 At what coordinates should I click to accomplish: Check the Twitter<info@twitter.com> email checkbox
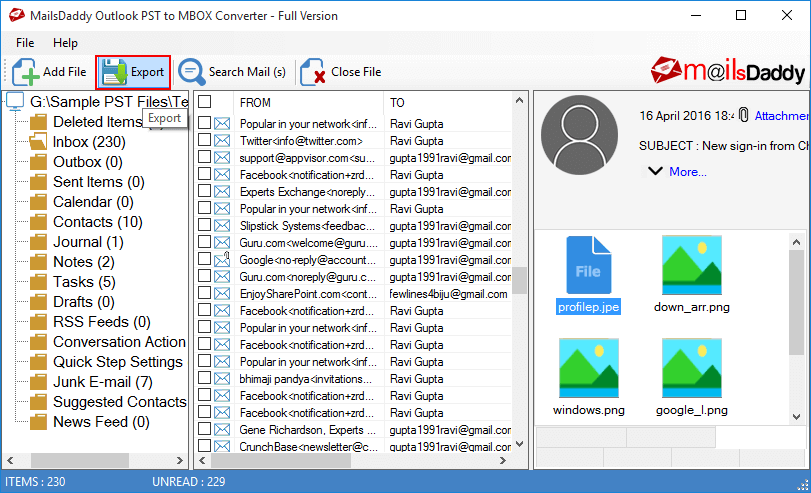(x=204, y=140)
